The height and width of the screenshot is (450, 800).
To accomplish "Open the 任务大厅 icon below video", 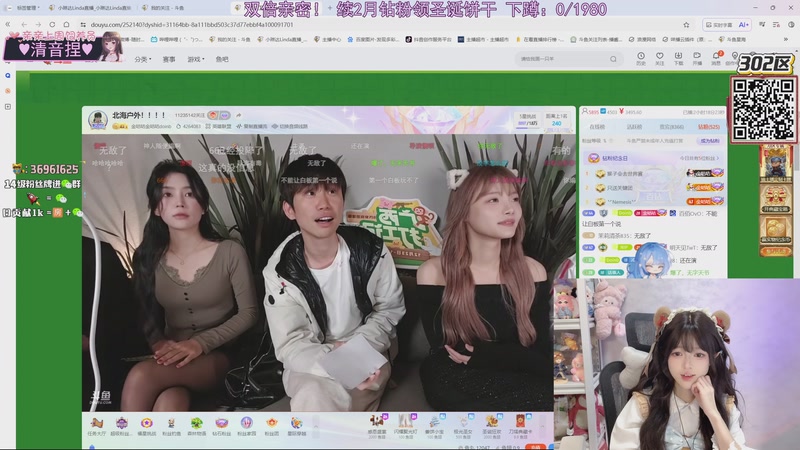I will click(96, 426).
